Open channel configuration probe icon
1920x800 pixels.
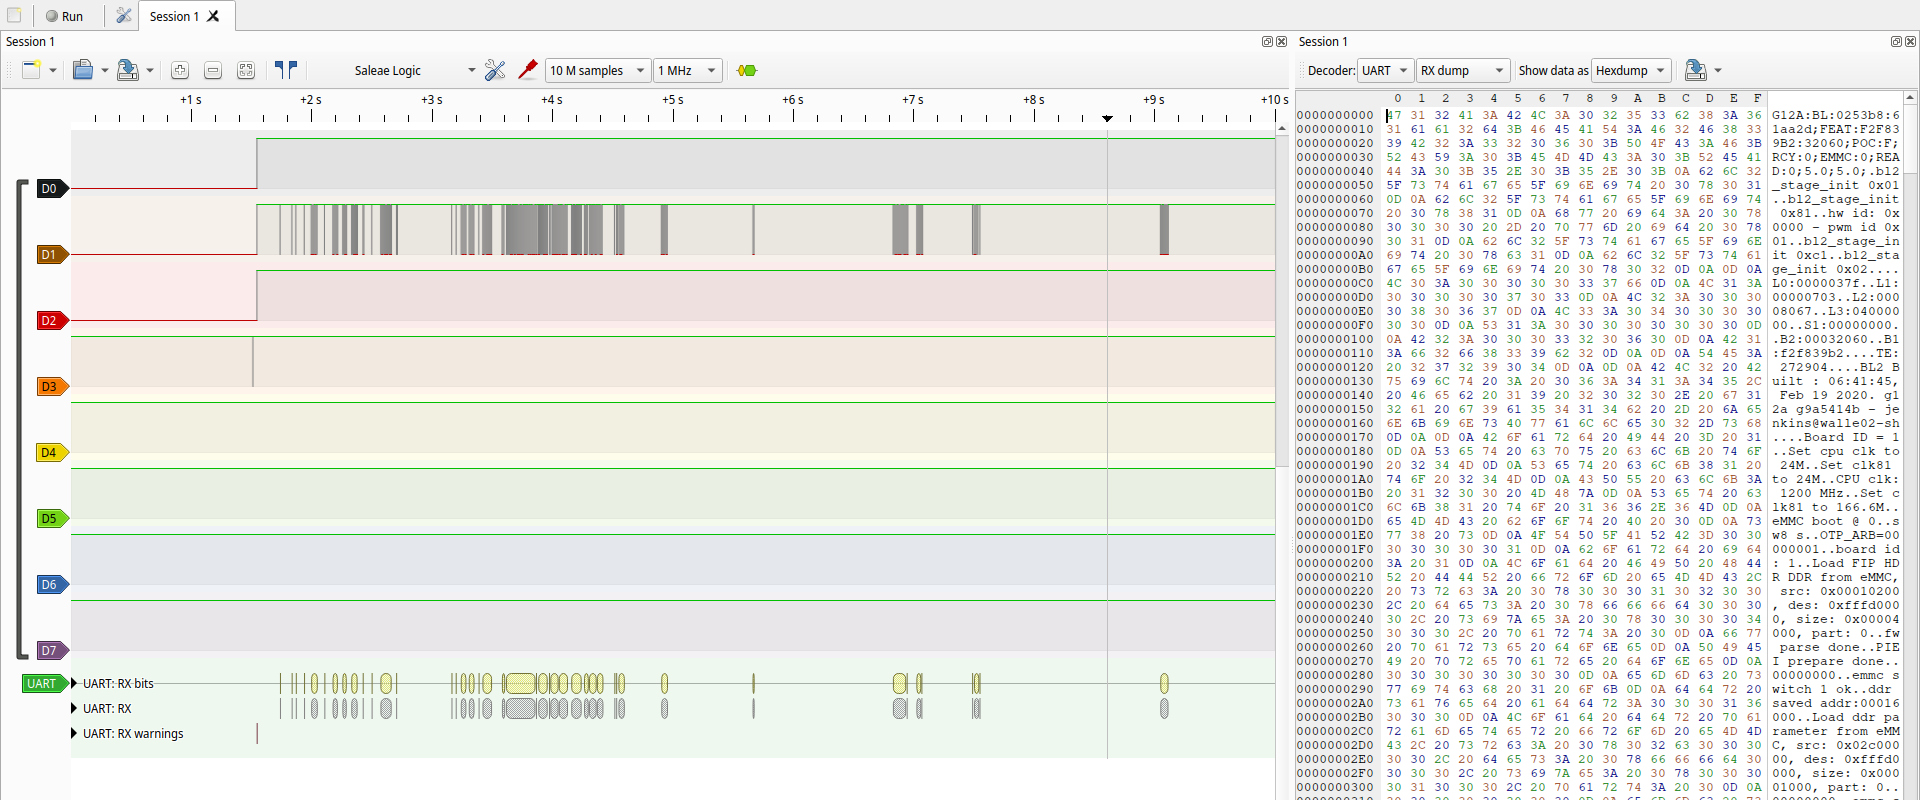[x=528, y=70]
